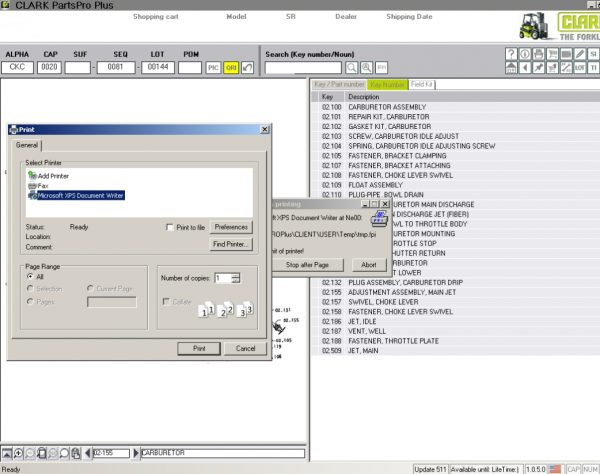This screenshot has height=474, width=600.
Task: Select the Fax printer
Action: [38, 186]
